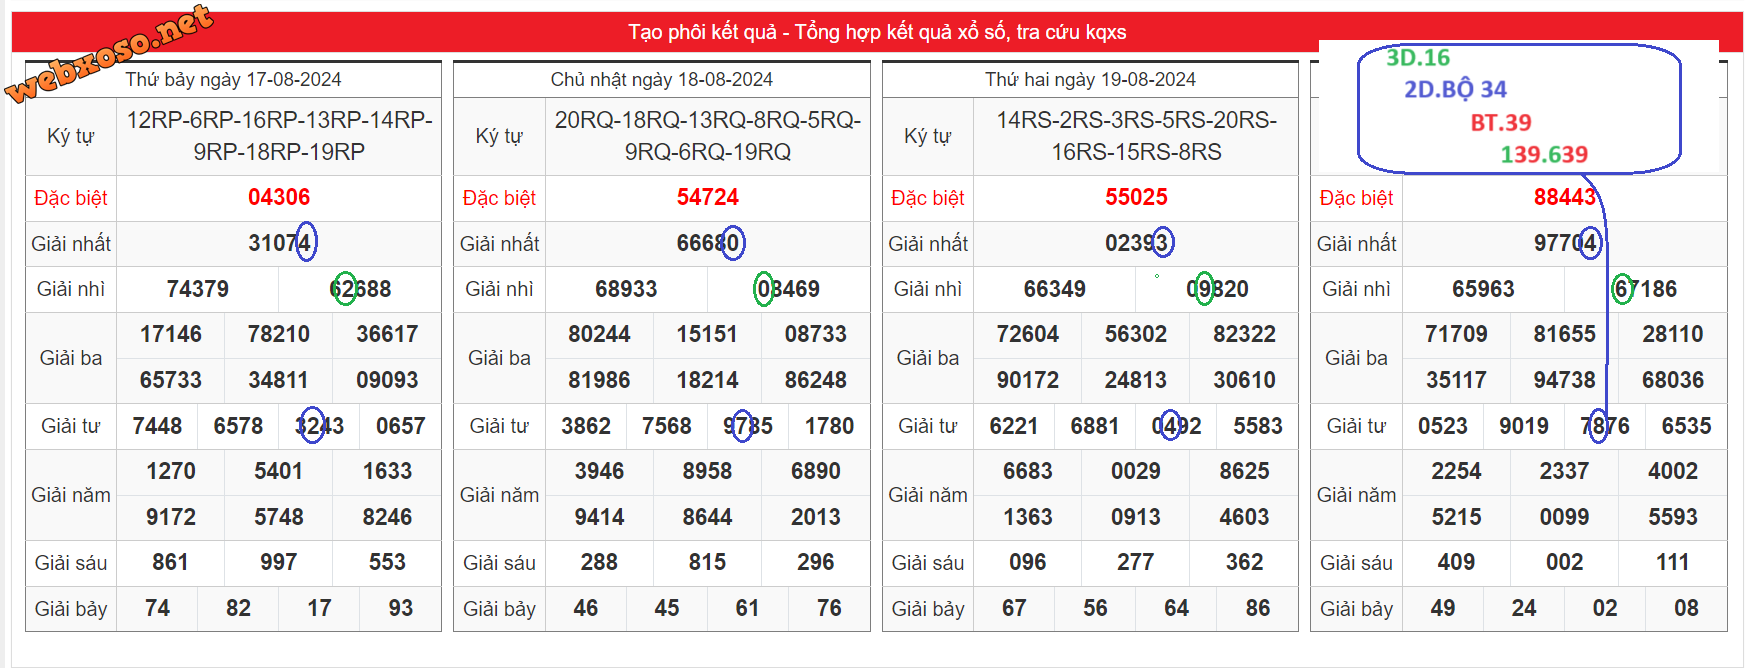Click serial codes '20RQ-18RQ-13RQ-8RQ-5RQ' cell
This screenshot has width=1750, height=668.
pos(707,136)
